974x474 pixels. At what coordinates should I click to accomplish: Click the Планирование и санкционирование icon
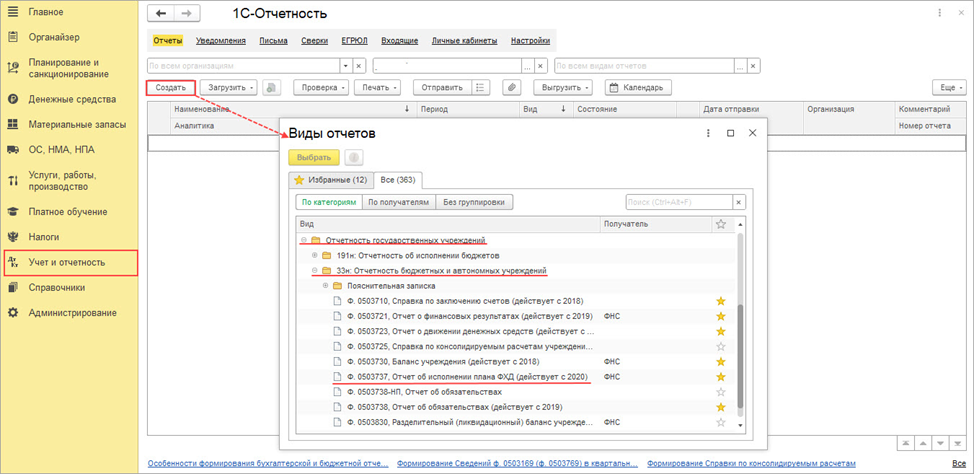(x=12, y=68)
